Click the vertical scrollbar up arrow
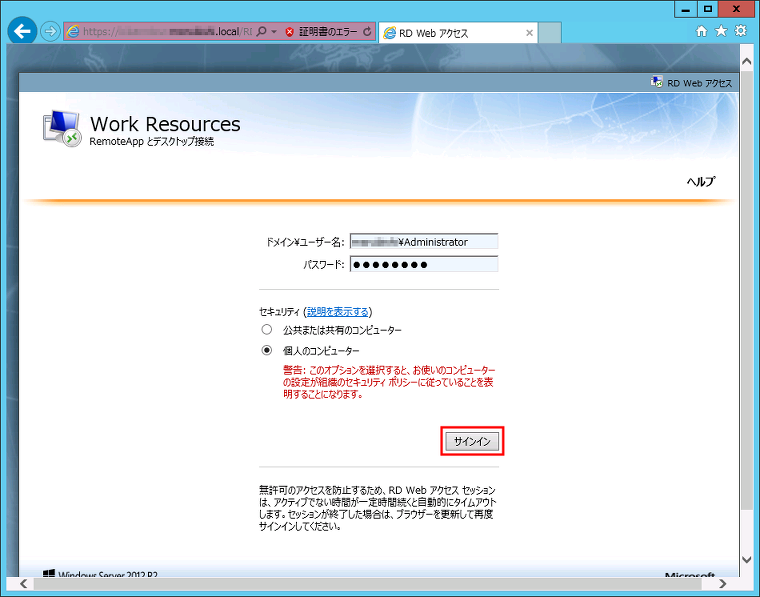 click(x=746, y=62)
